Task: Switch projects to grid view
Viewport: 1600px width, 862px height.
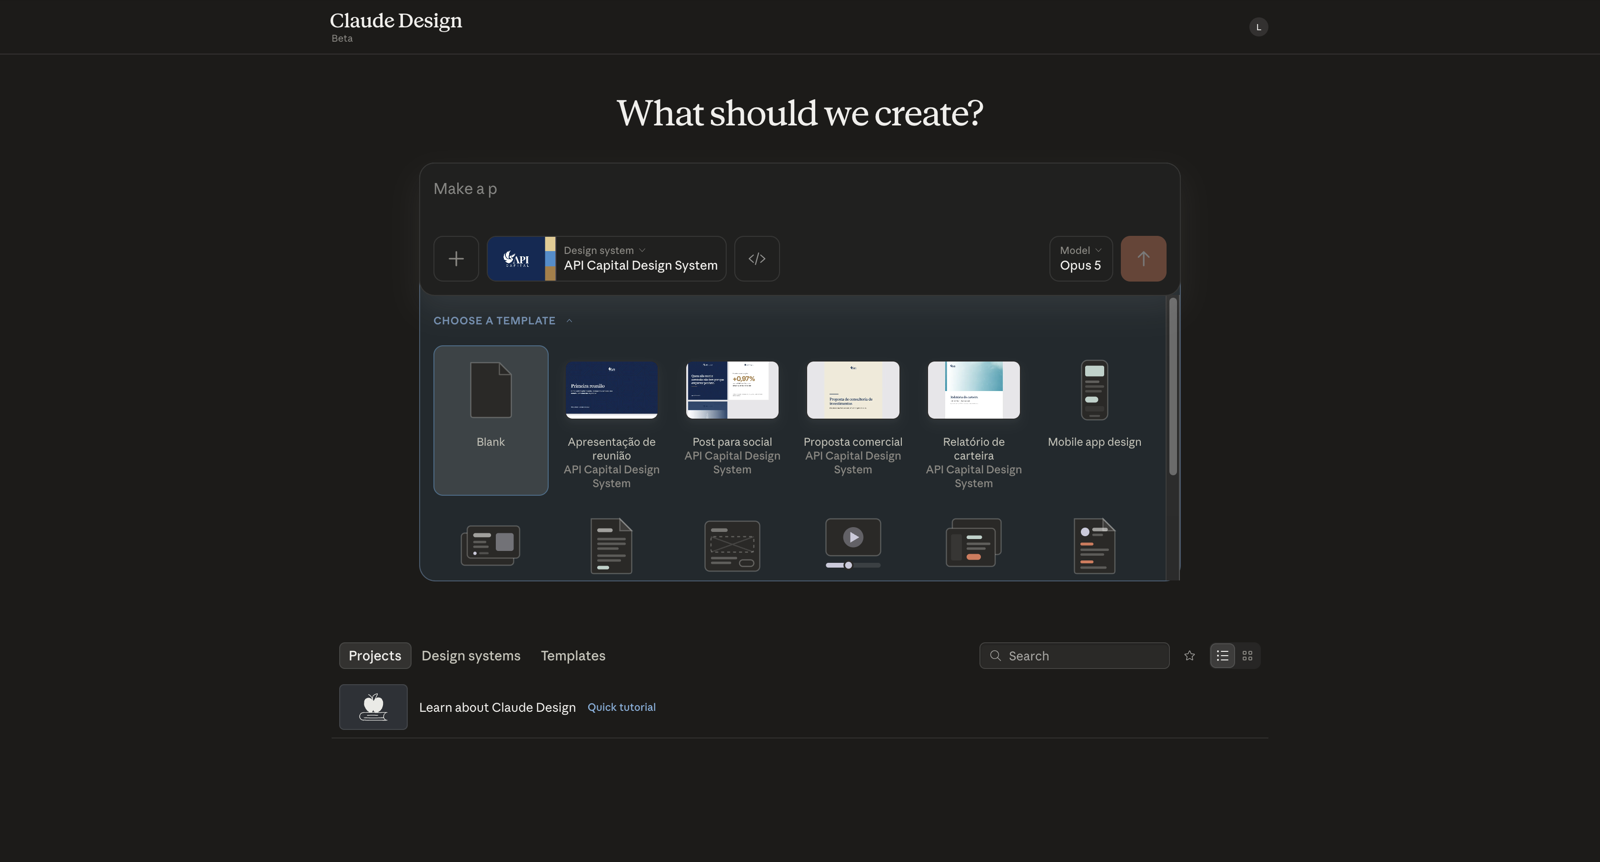Action: coord(1247,656)
